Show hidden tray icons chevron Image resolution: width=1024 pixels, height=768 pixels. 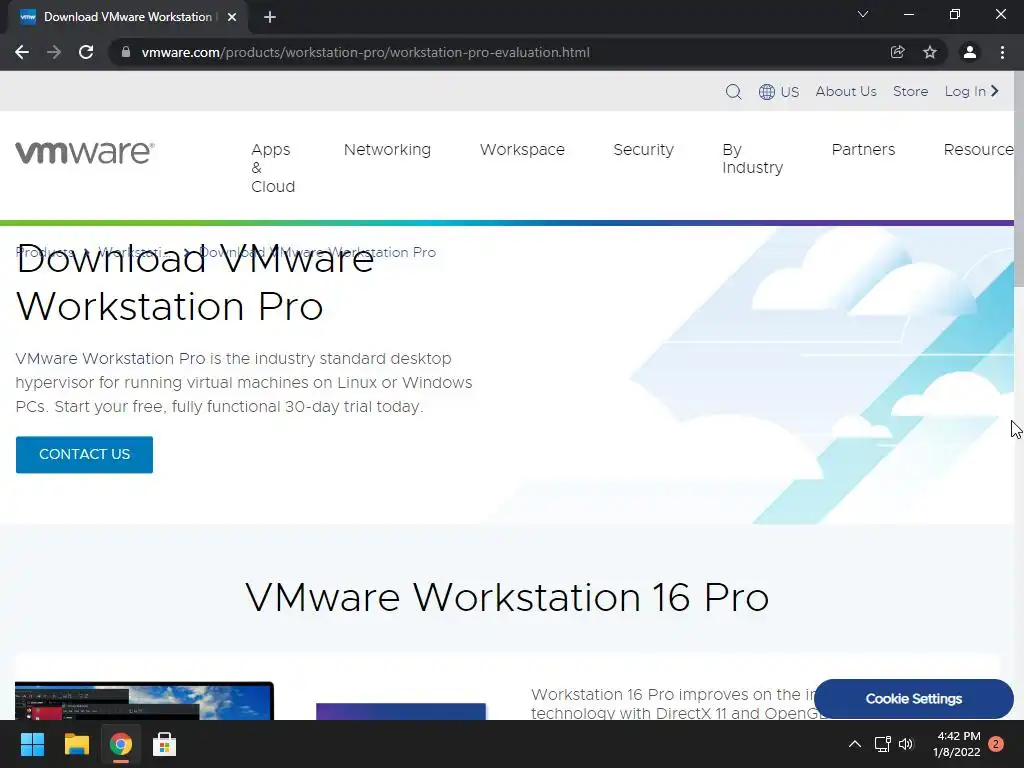tap(854, 744)
